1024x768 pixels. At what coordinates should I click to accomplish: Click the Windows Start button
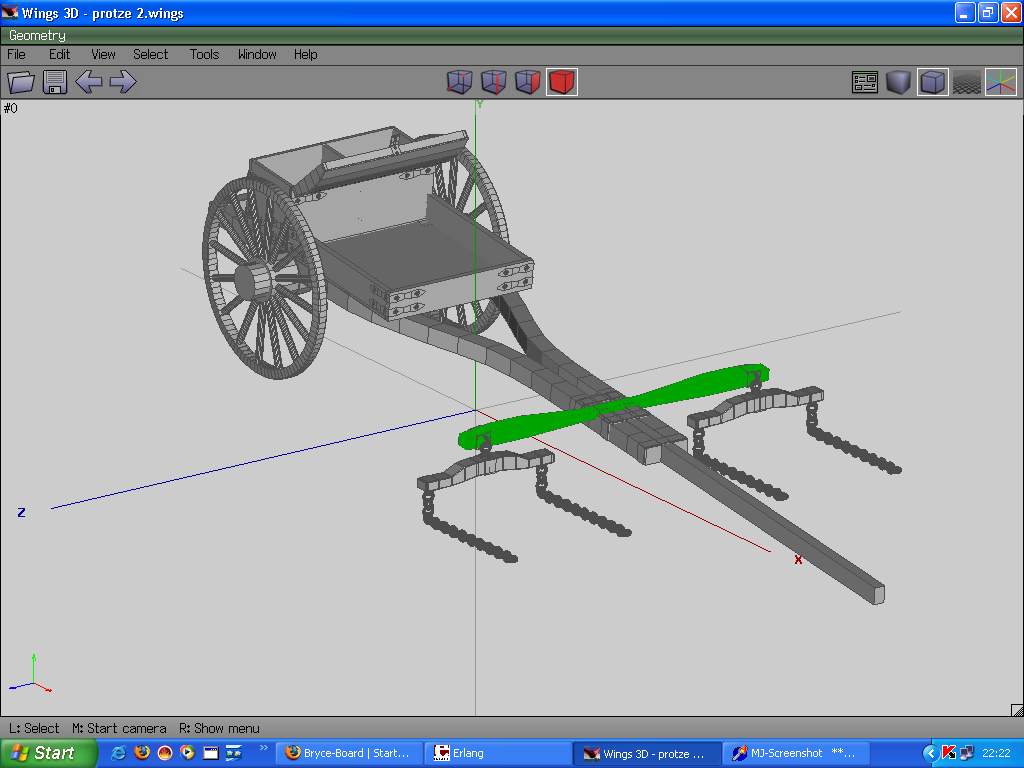pos(47,753)
